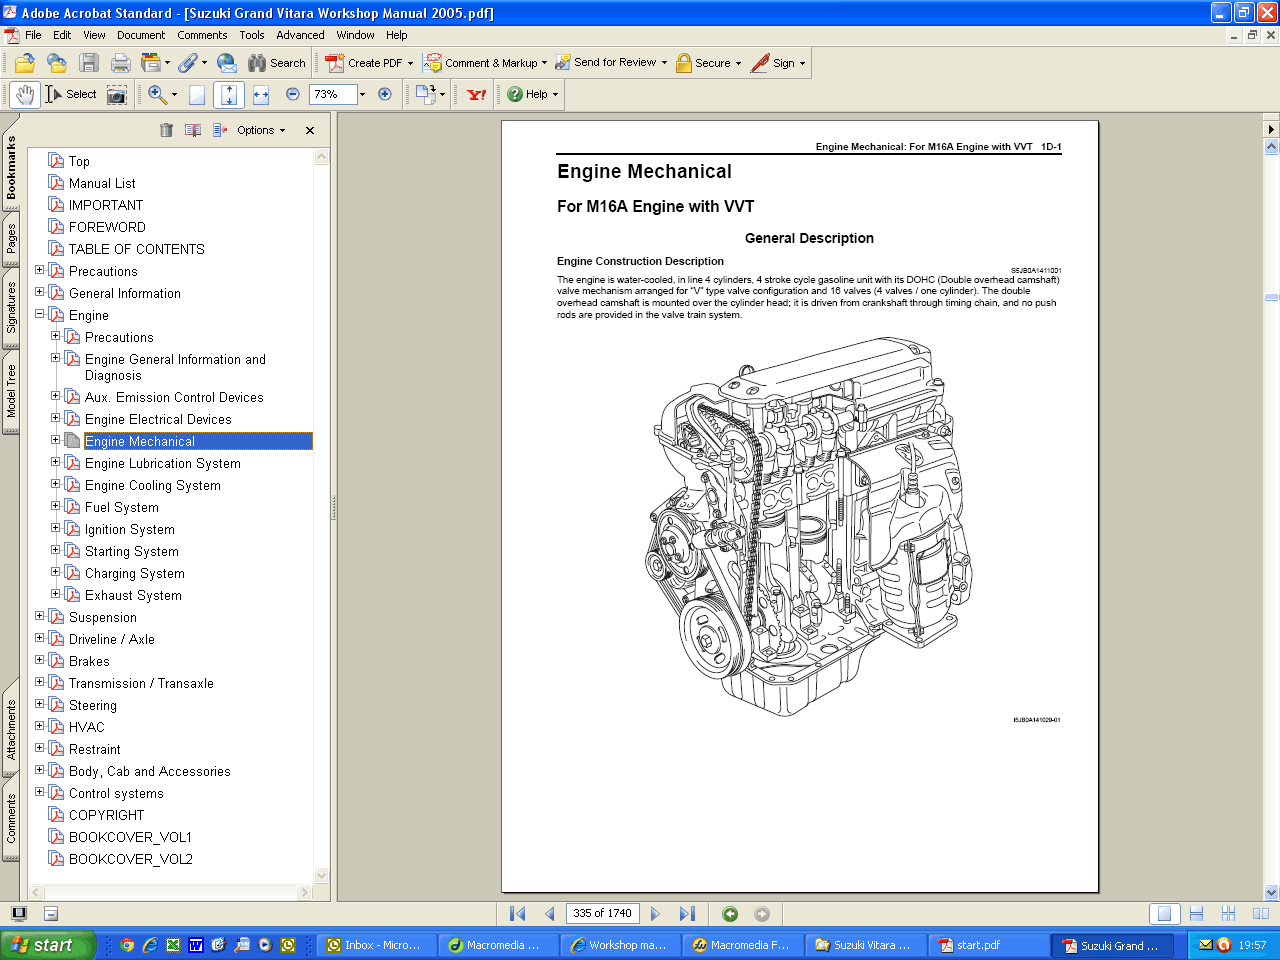Viewport: 1280px width, 960px height.
Task: Open the Send for Review menu
Action: 611,63
